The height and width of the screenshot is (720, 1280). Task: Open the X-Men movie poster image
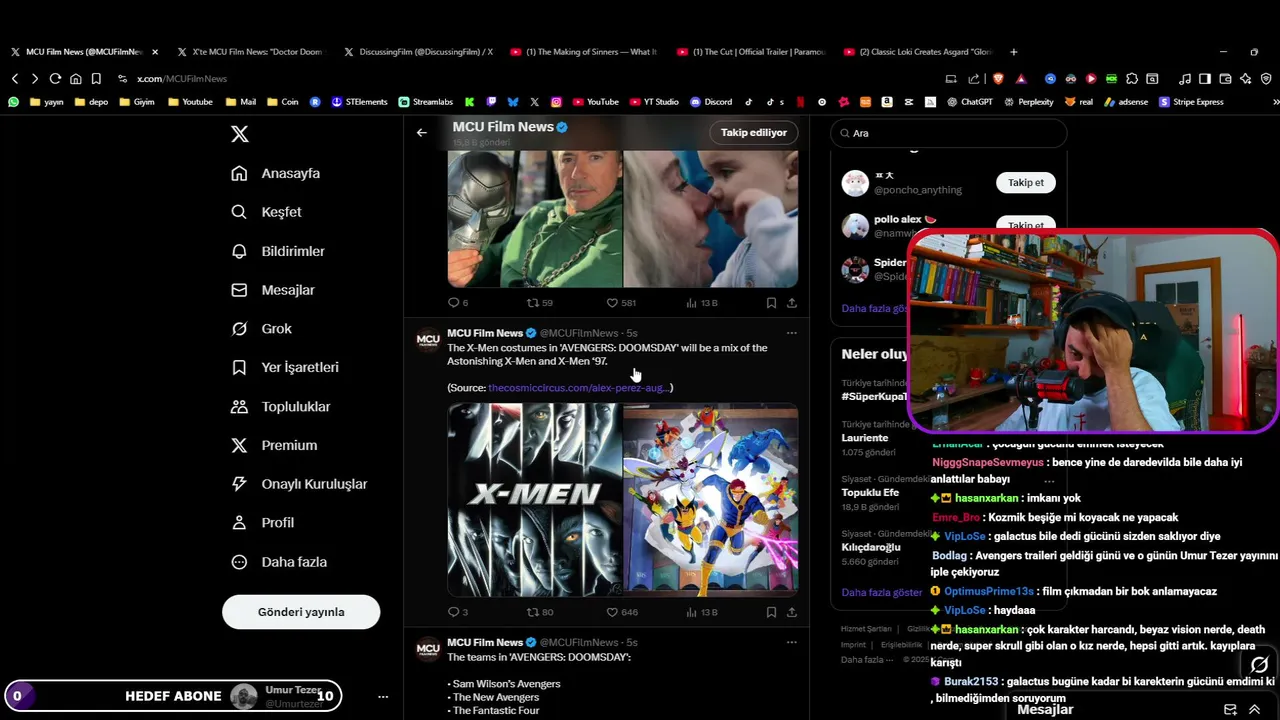(x=534, y=500)
